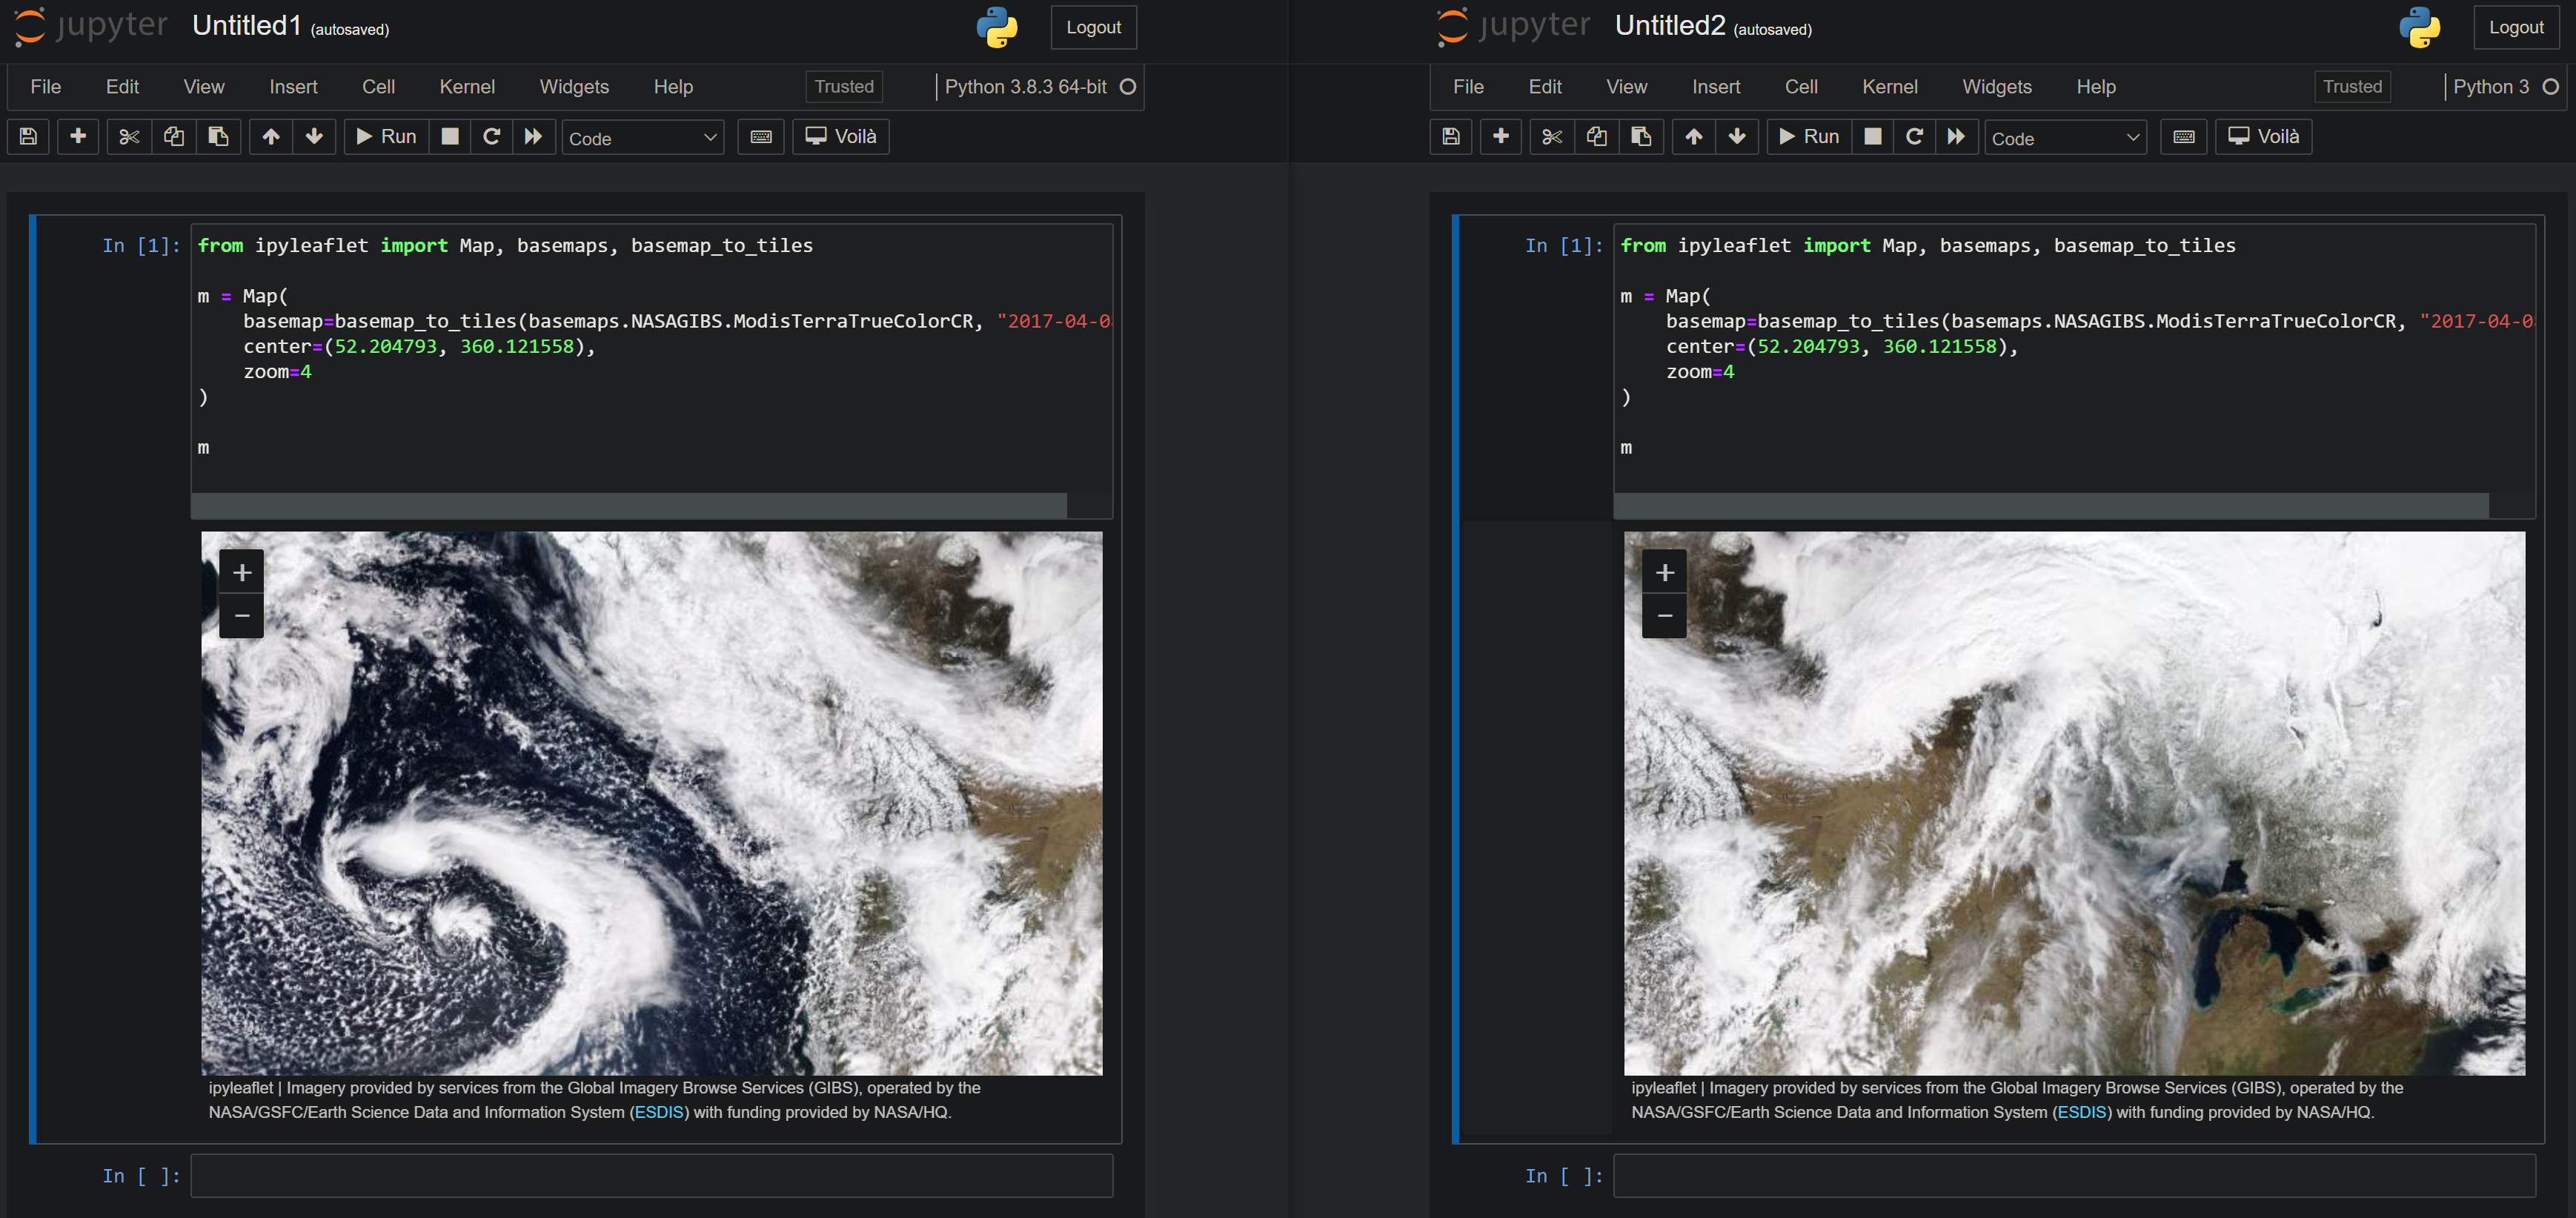Zoom out on the Untitled2 map
Image resolution: width=2576 pixels, height=1218 pixels.
click(1665, 616)
